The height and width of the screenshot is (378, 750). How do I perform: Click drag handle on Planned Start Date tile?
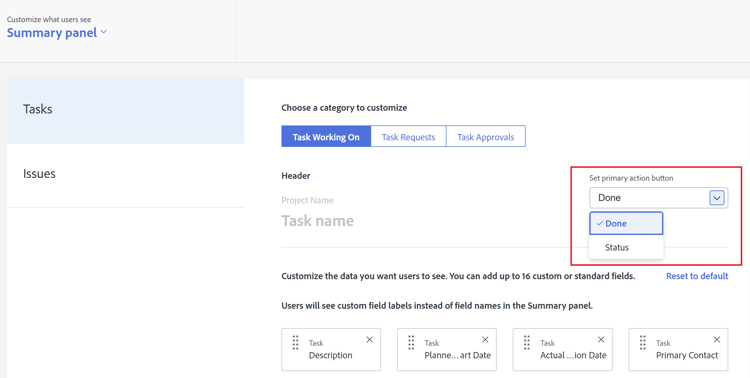coord(411,343)
